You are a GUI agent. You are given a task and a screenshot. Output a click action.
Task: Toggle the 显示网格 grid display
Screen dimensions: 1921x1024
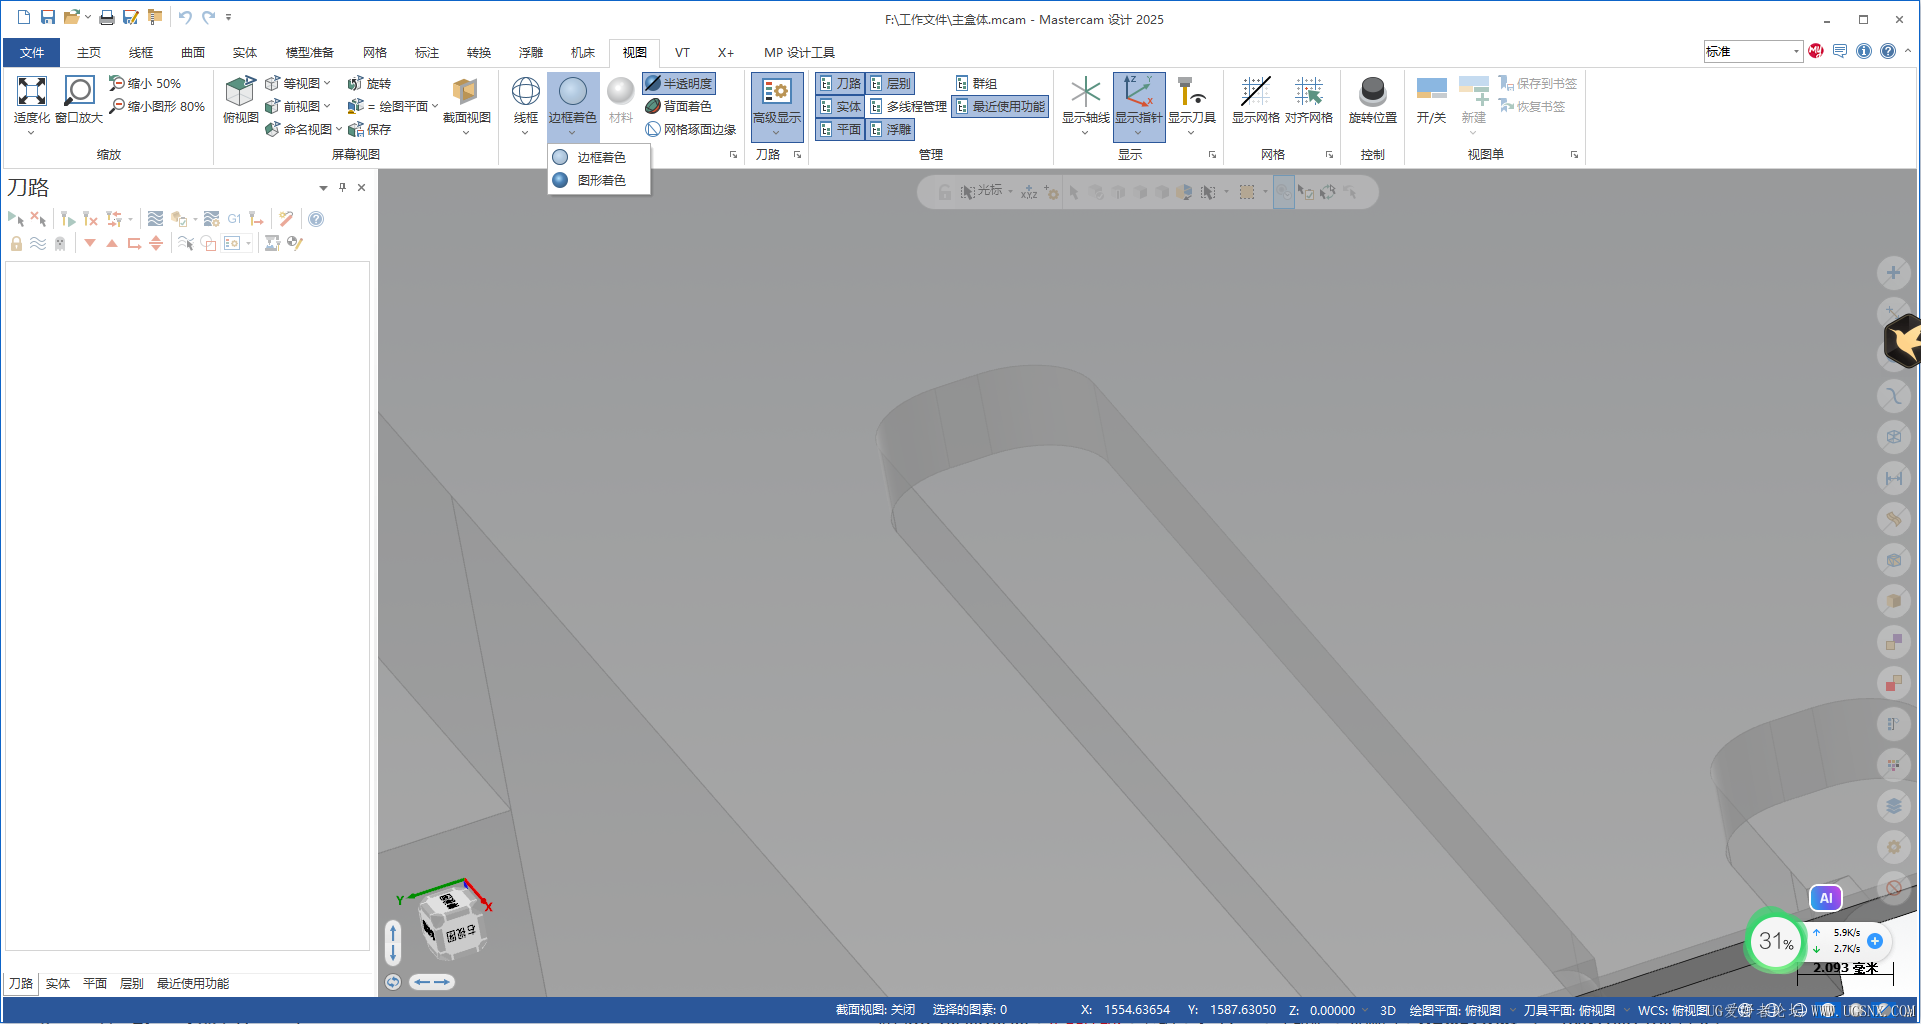[x=1255, y=92]
